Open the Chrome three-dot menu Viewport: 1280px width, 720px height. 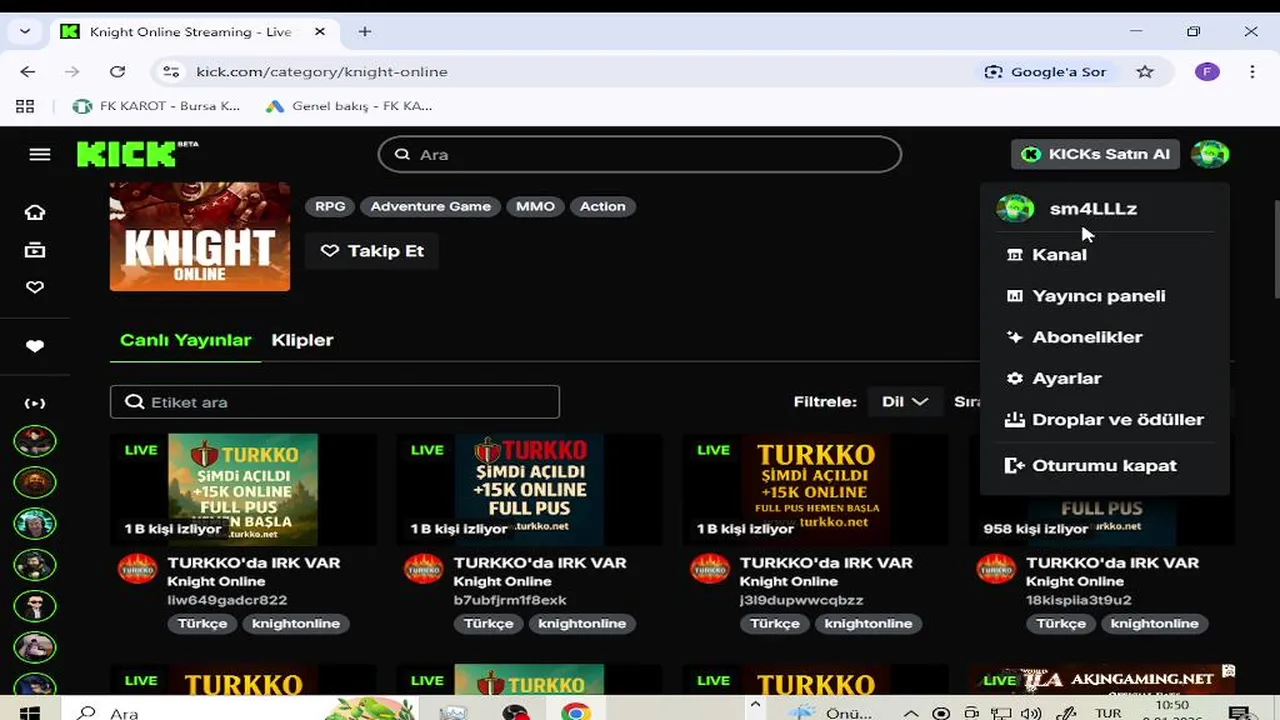[x=1252, y=72]
